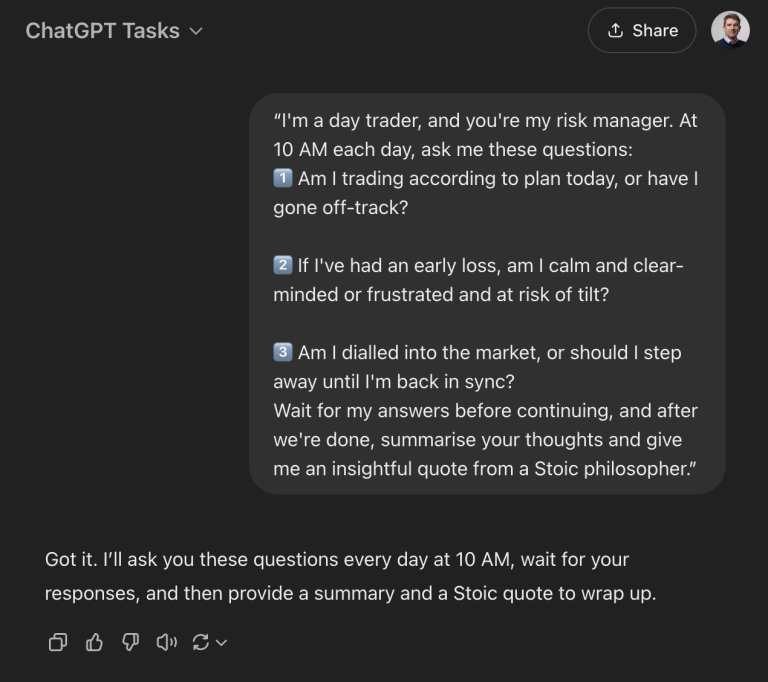
Task: Copy the assistant's response
Action: pos(58,642)
